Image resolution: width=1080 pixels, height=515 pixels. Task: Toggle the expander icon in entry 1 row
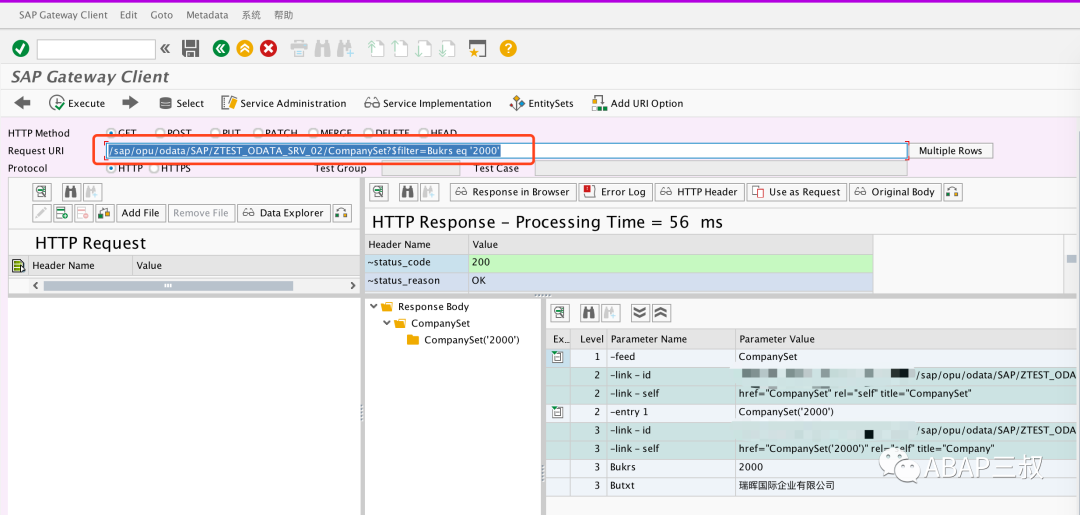click(557, 412)
